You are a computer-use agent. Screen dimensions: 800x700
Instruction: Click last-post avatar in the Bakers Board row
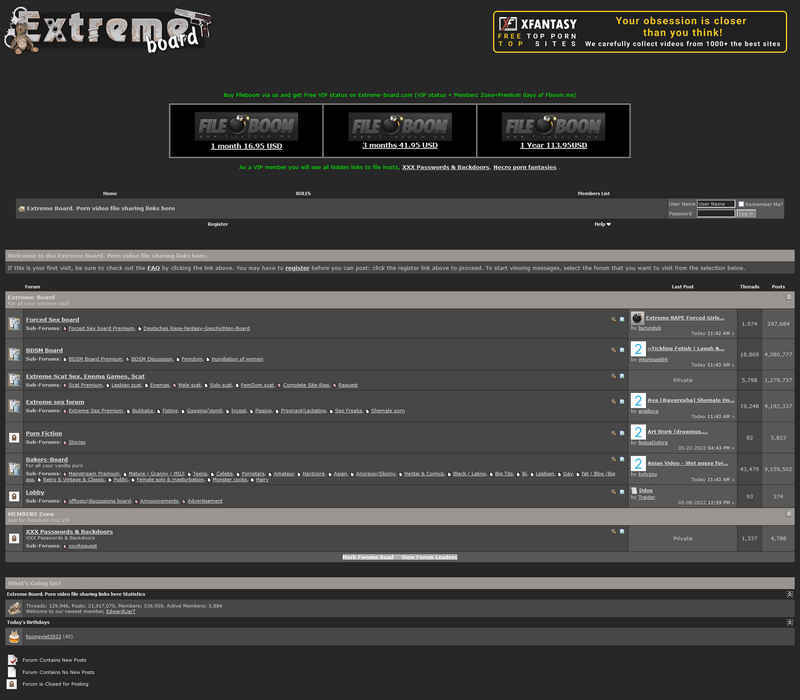638,464
